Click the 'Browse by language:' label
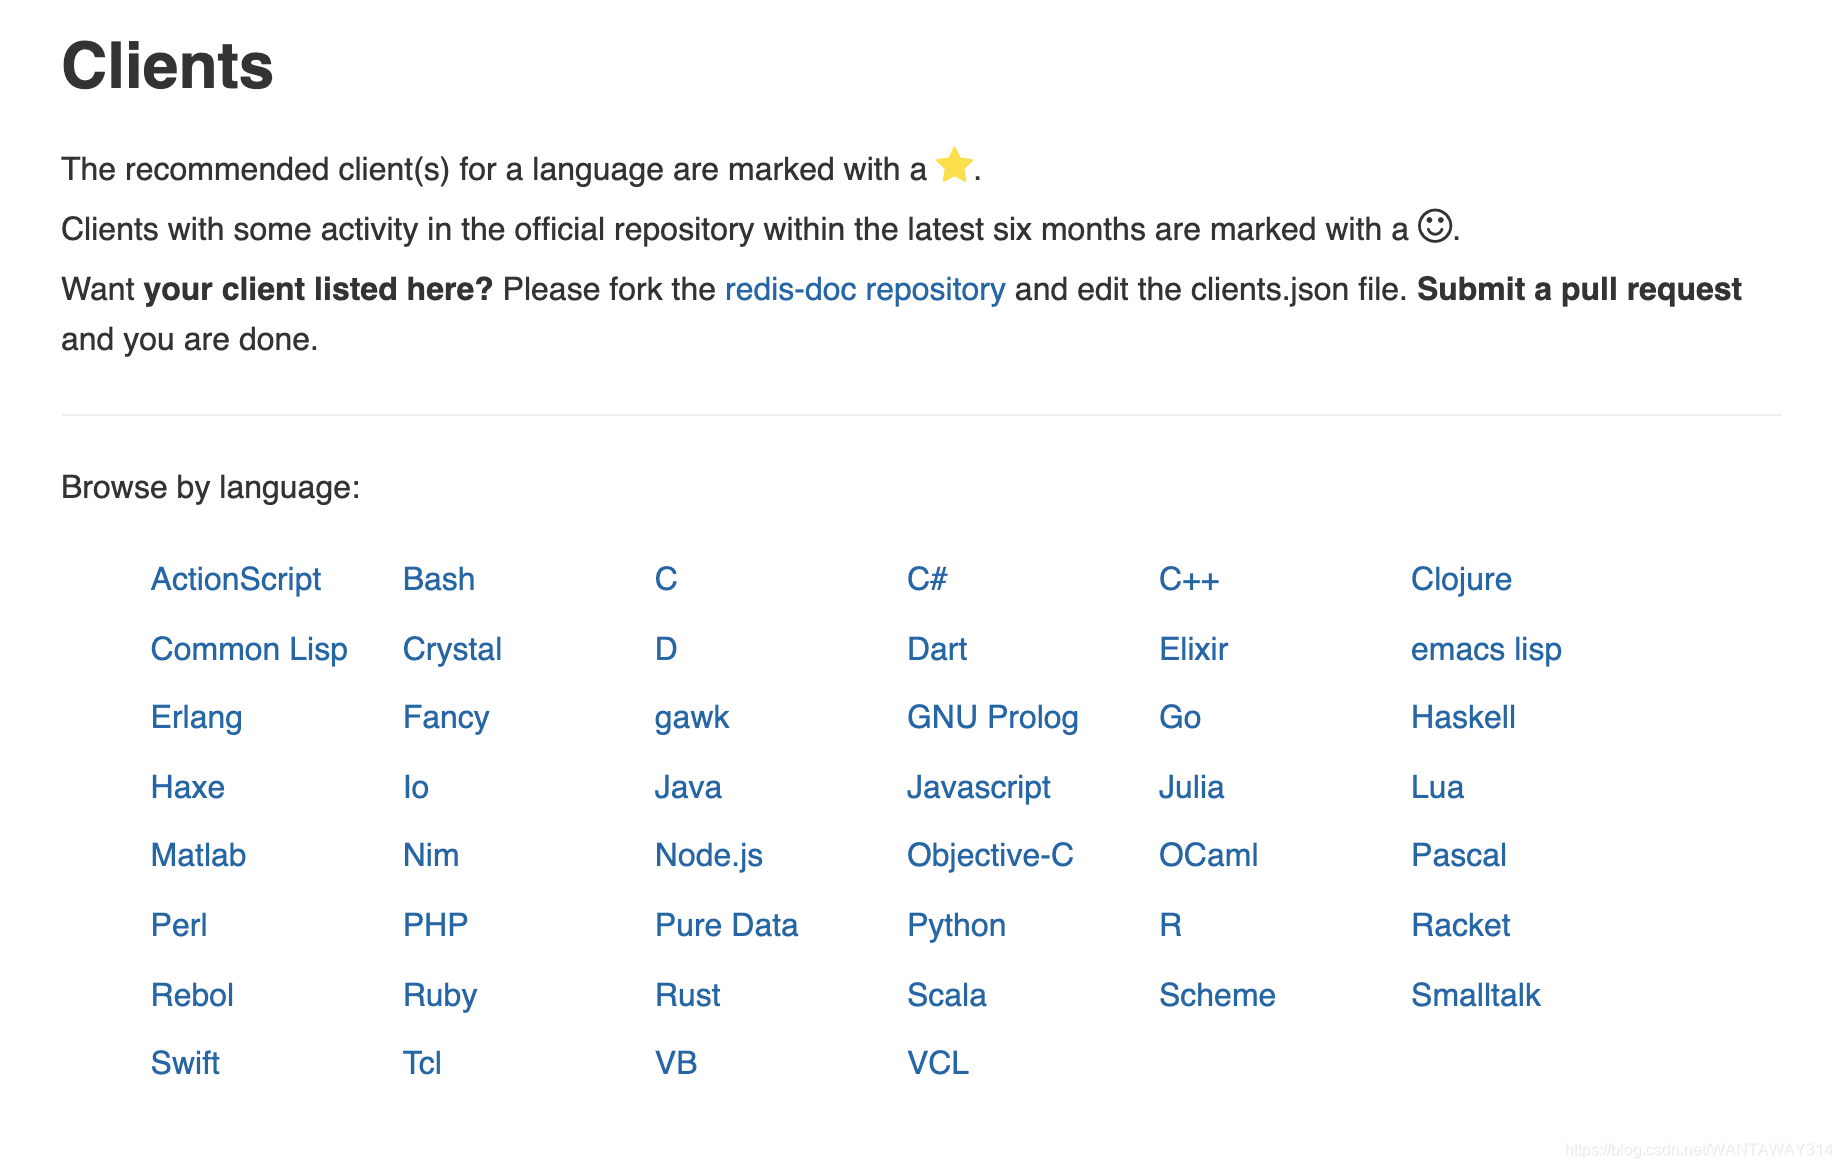Viewport: 1842px width, 1168px height. 210,487
